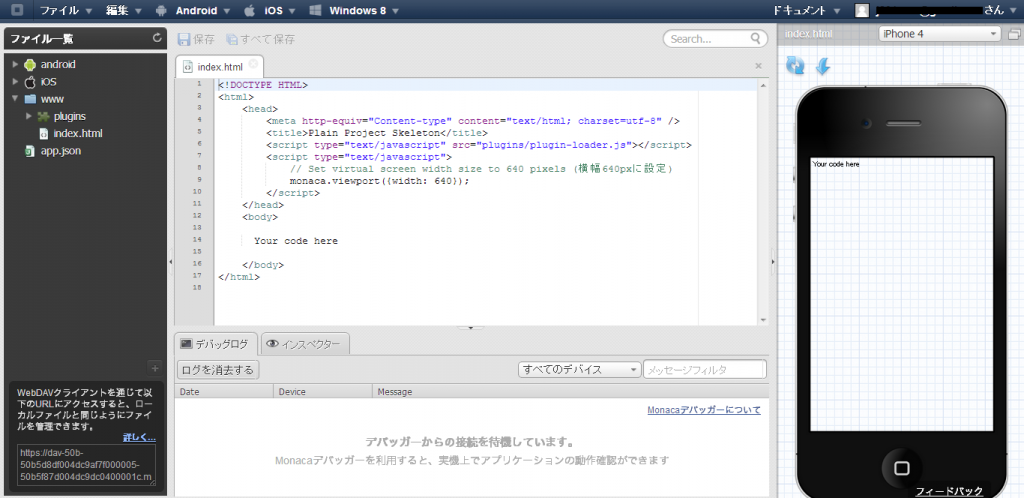Screen dimensions: 1024x498
Task: Click the user avatar icon
Action: (862, 10)
